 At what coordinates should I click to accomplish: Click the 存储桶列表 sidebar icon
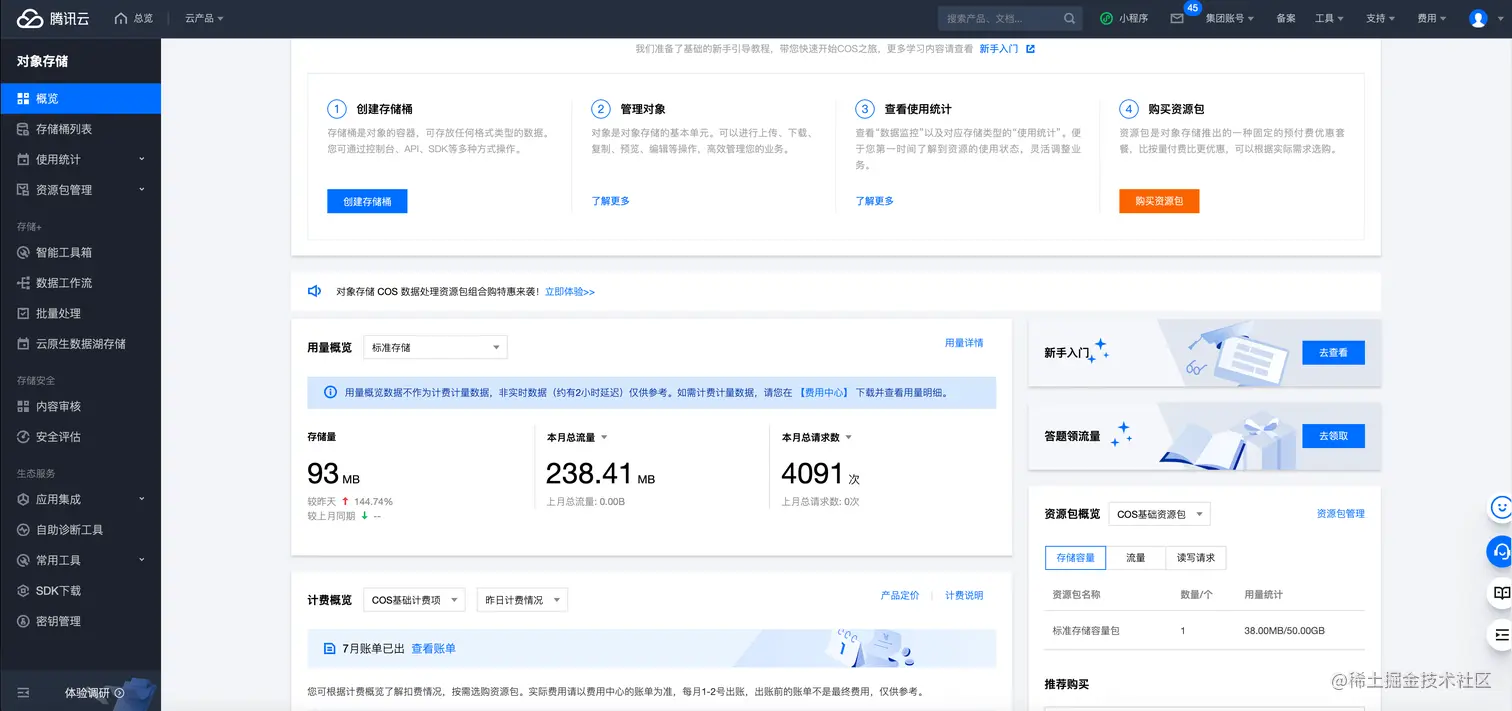click(x=24, y=129)
